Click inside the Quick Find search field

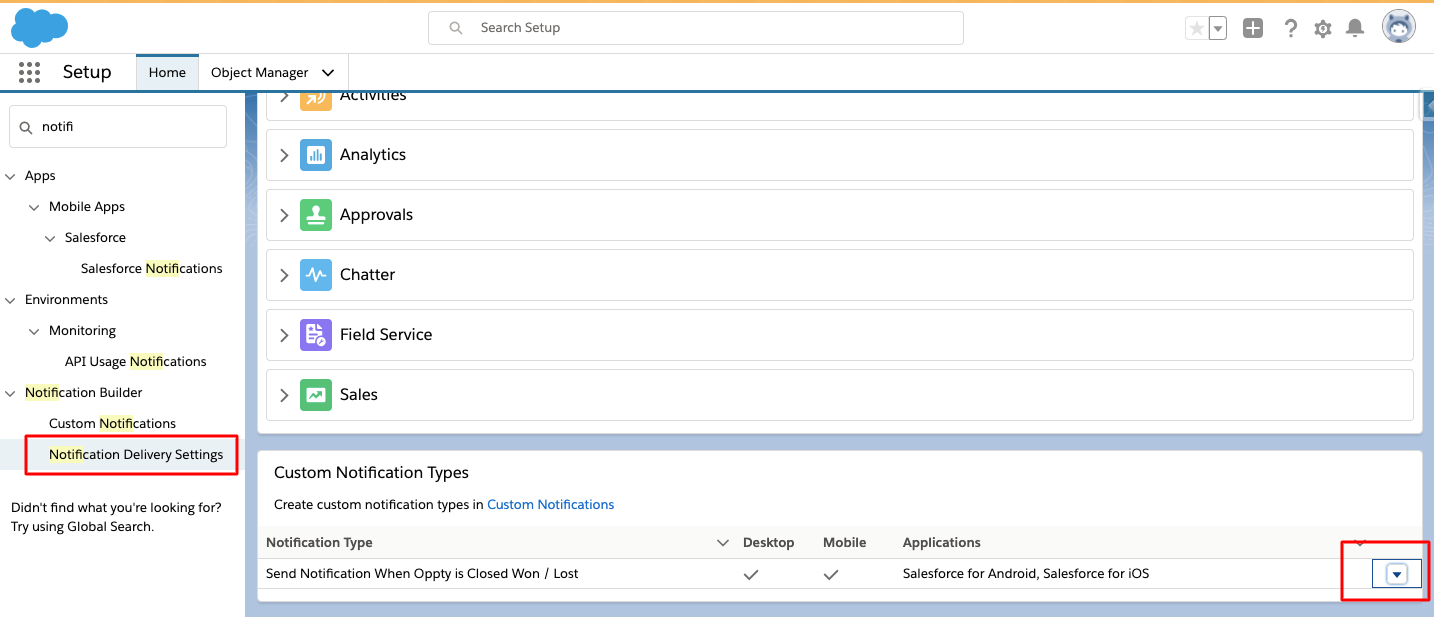point(117,126)
